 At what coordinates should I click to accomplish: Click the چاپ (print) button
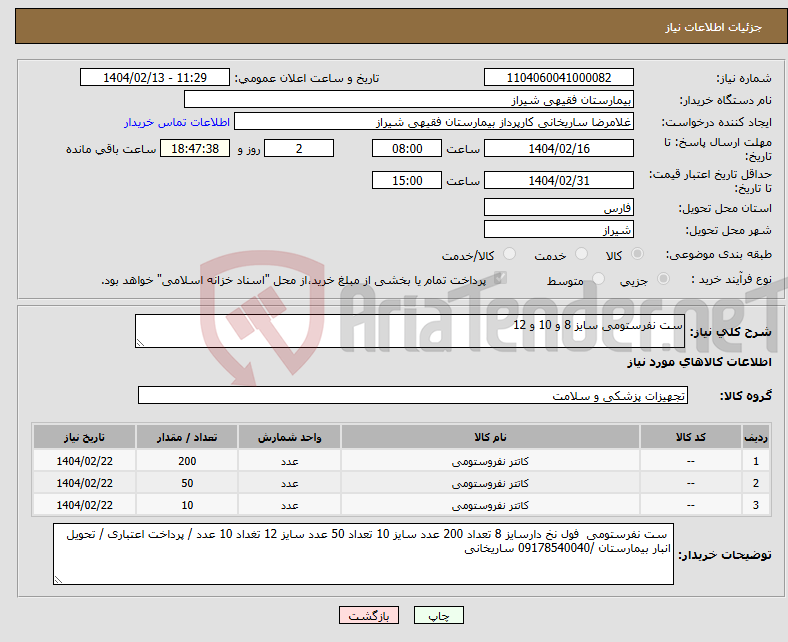click(438, 615)
